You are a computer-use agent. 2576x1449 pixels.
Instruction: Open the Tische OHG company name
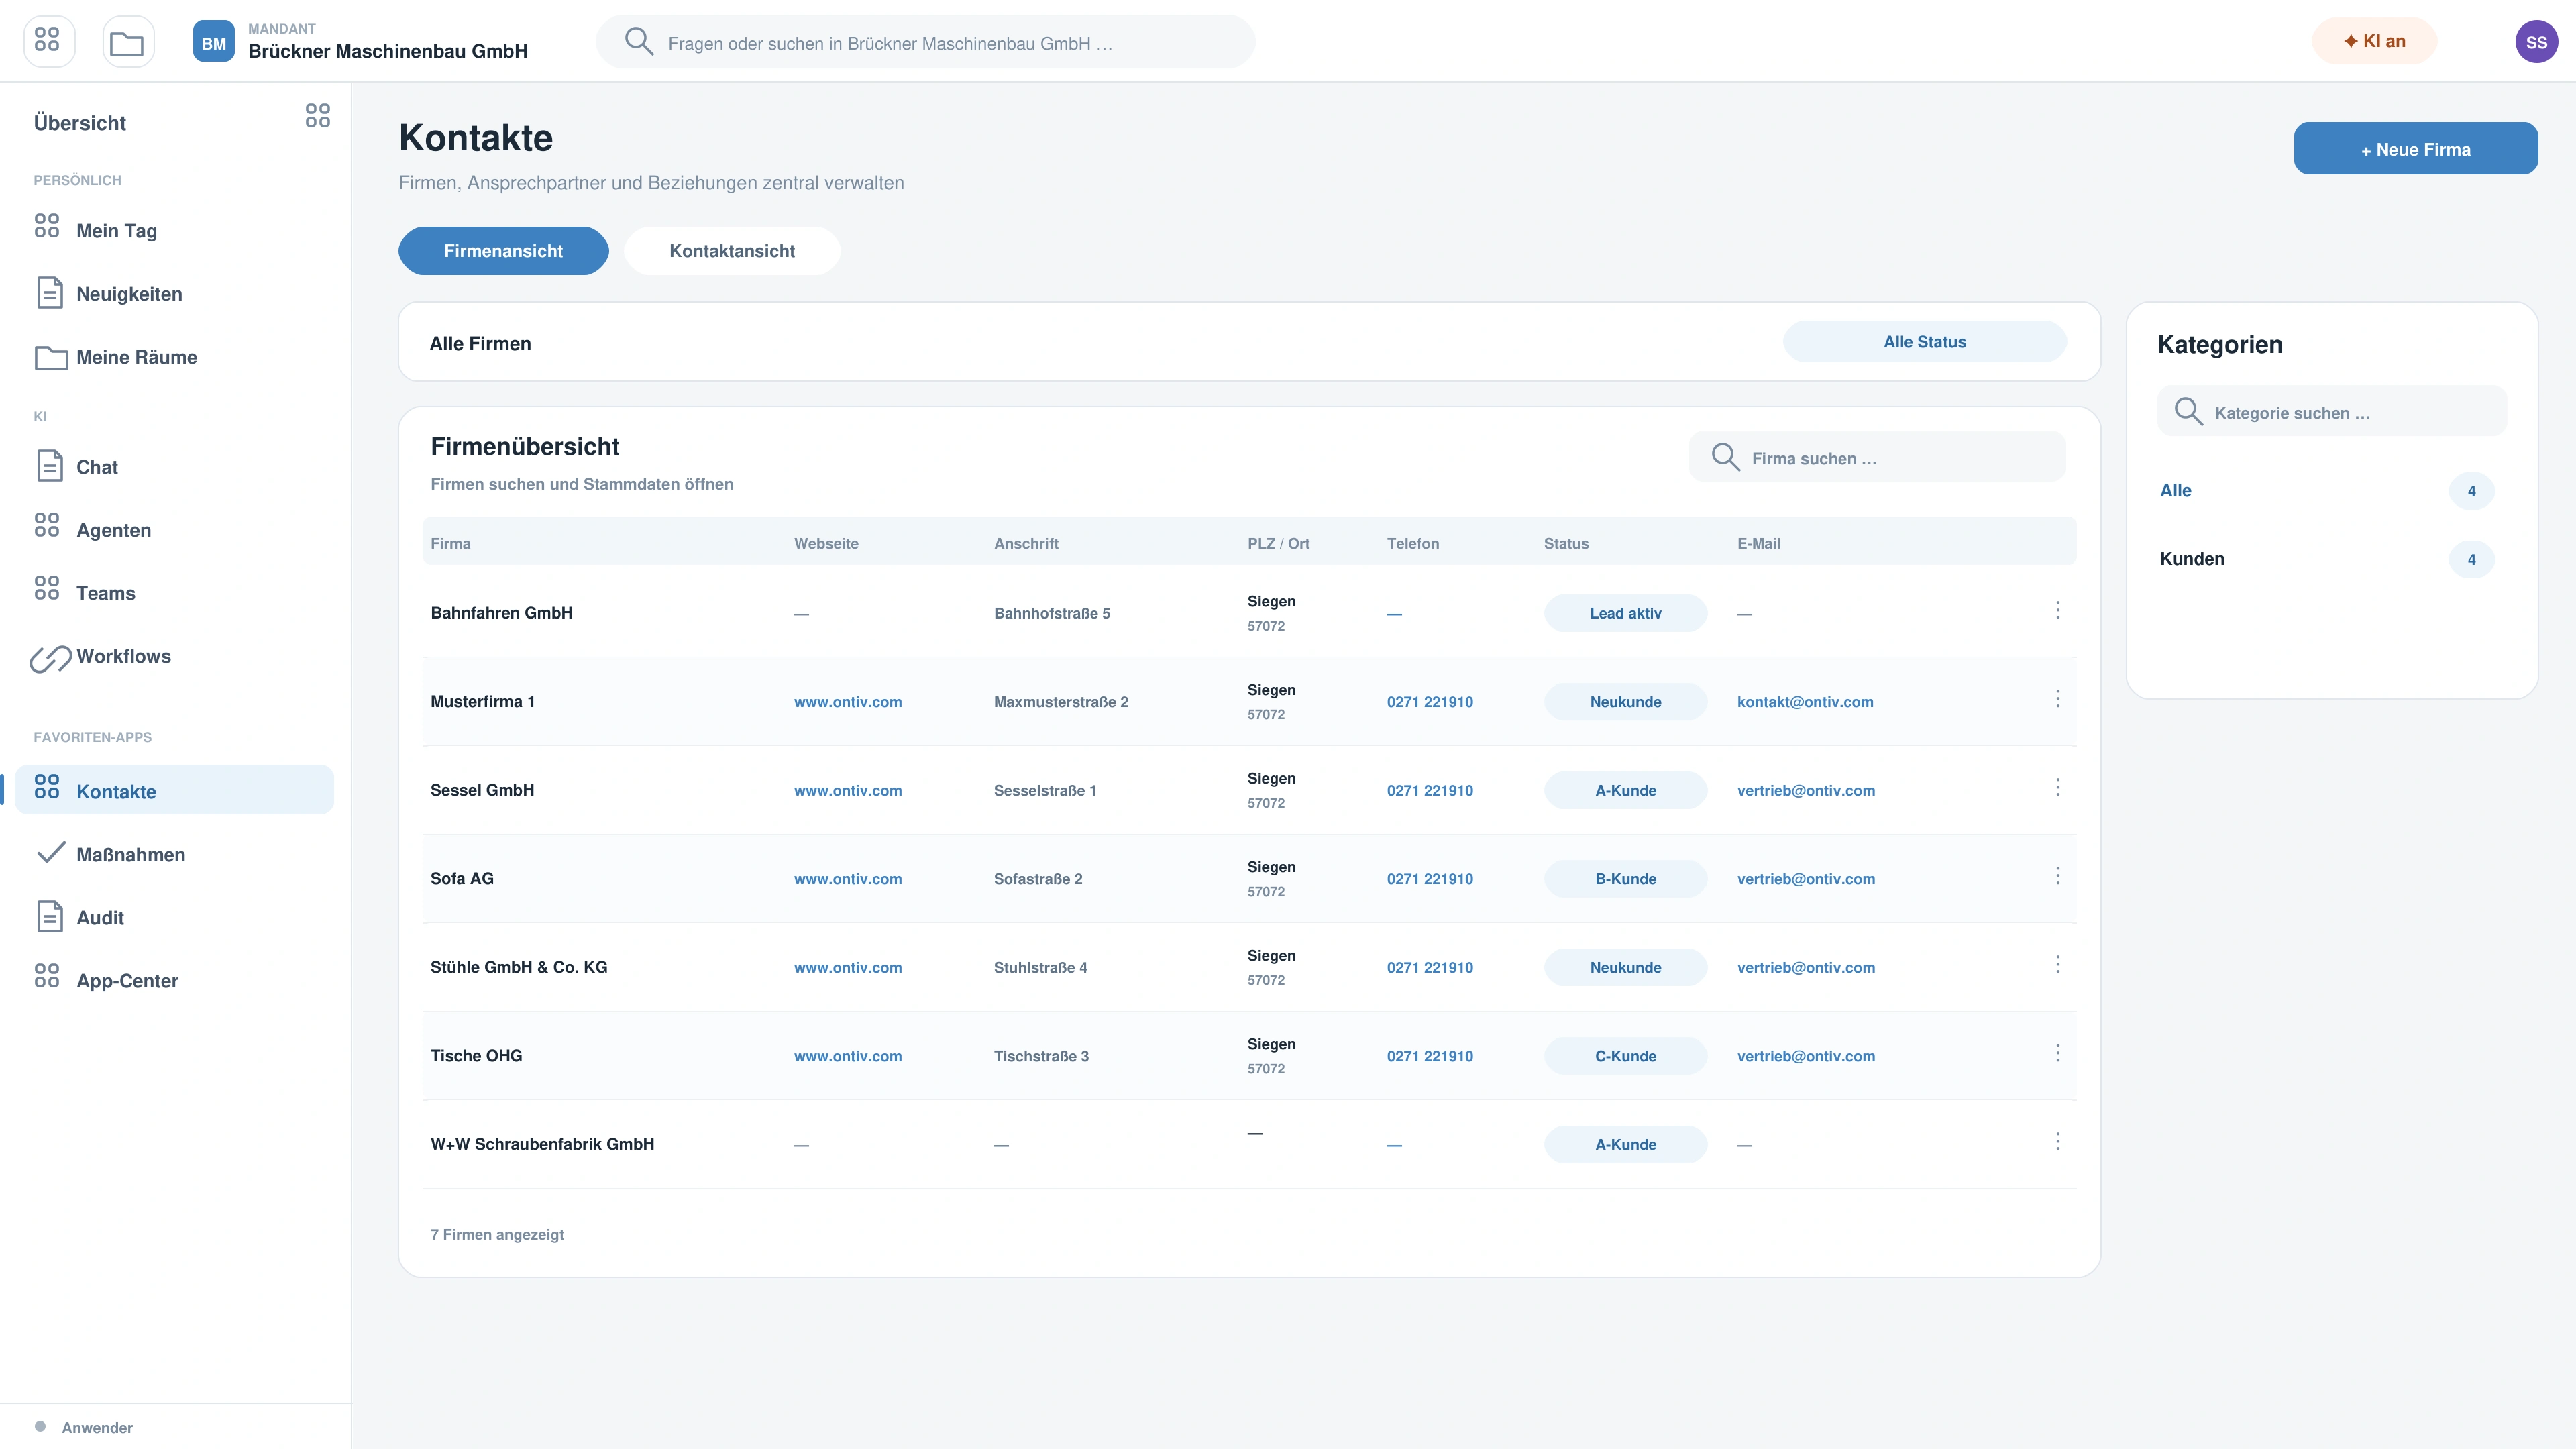tap(476, 1056)
